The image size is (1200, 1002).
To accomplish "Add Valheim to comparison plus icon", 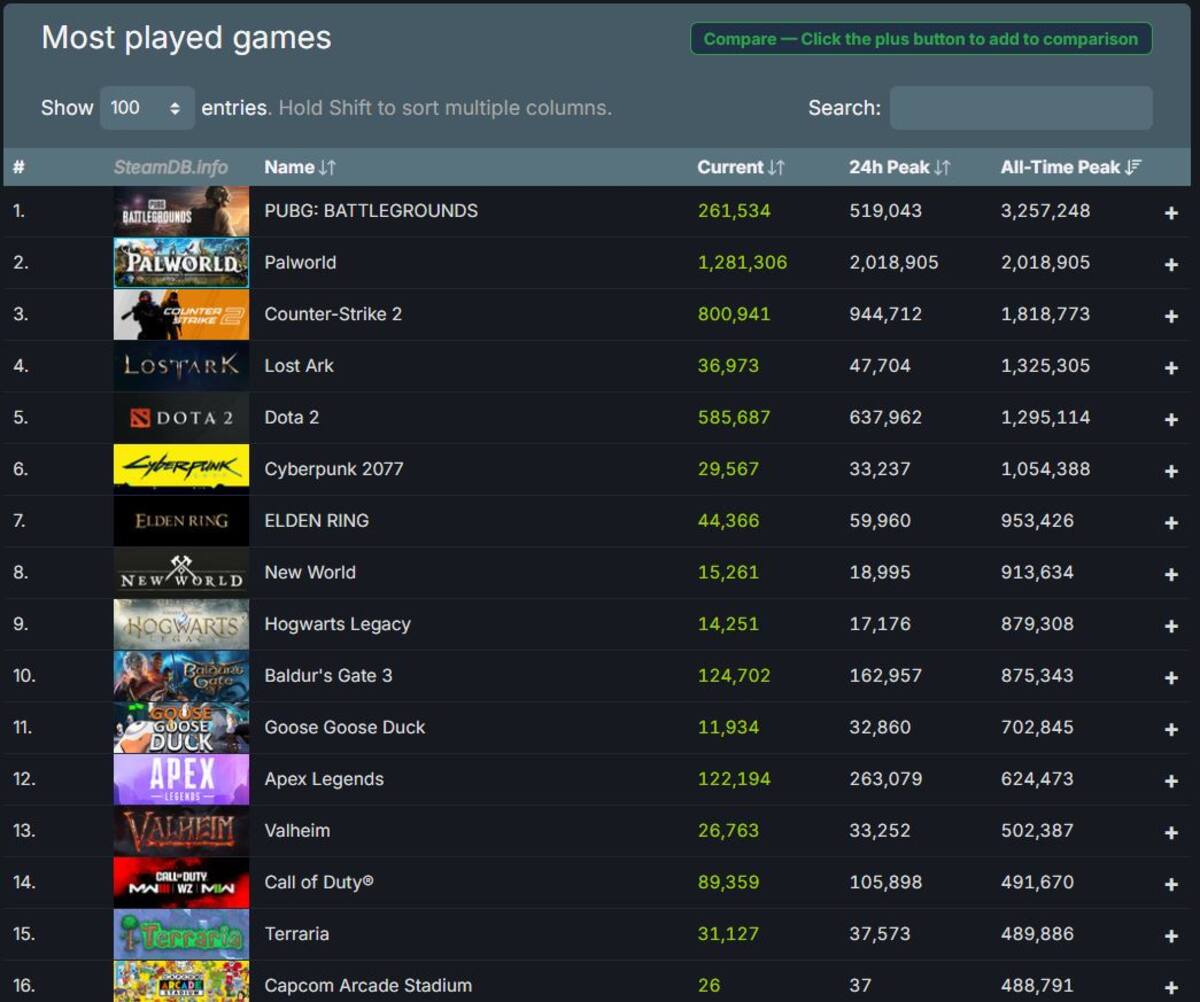I will coord(1171,832).
